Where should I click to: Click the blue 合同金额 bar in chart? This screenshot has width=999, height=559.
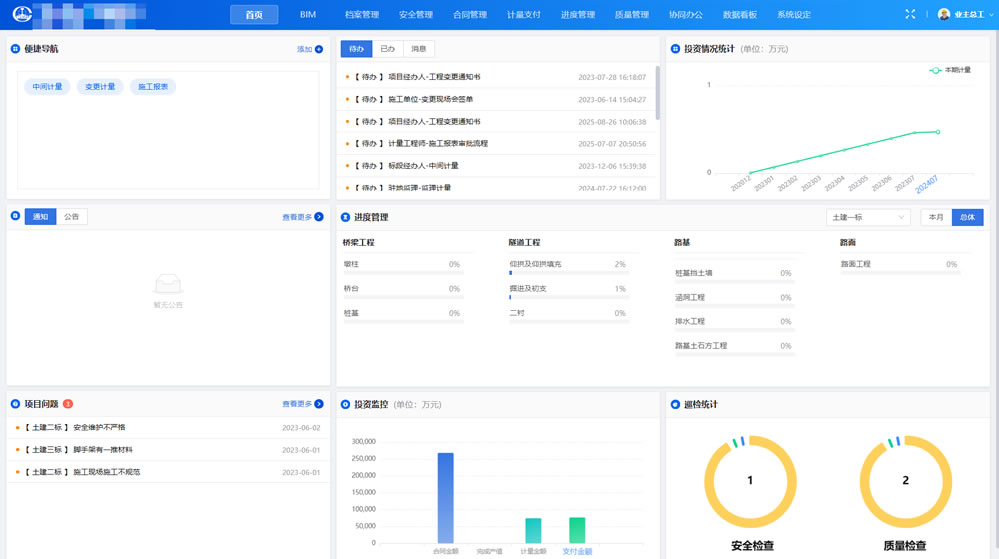click(x=445, y=497)
